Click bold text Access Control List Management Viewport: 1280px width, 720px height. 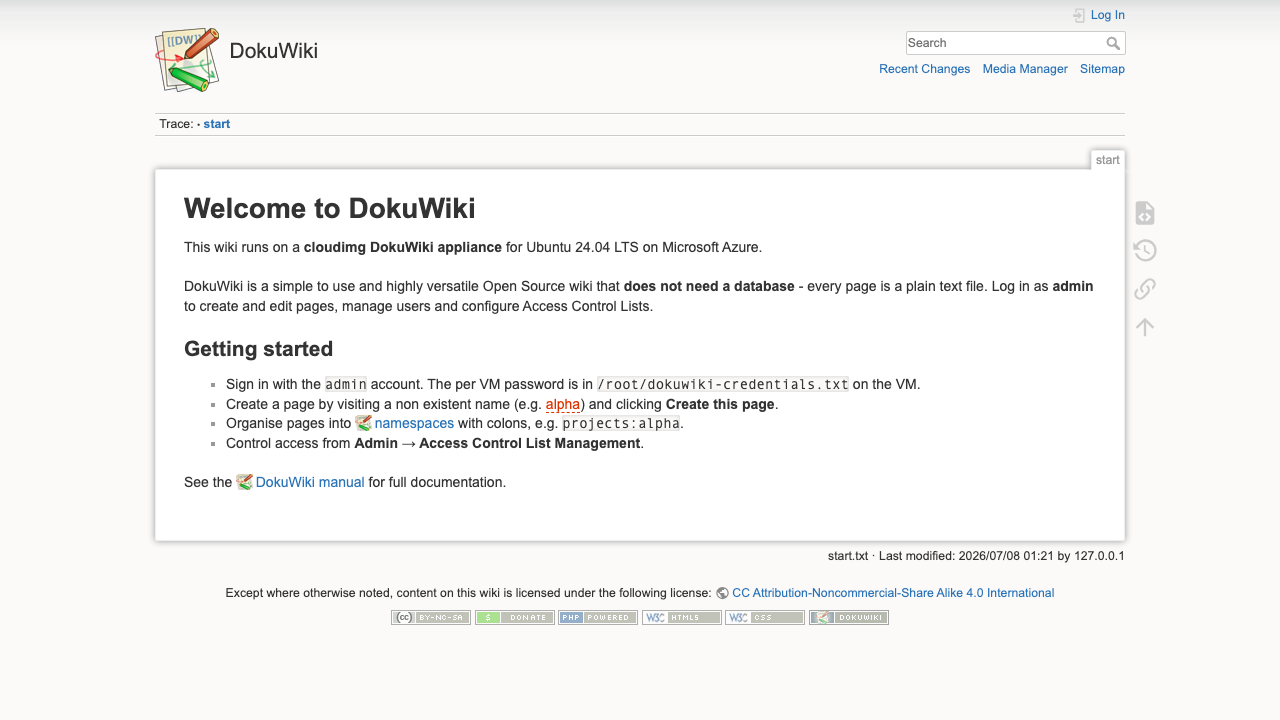pos(530,443)
